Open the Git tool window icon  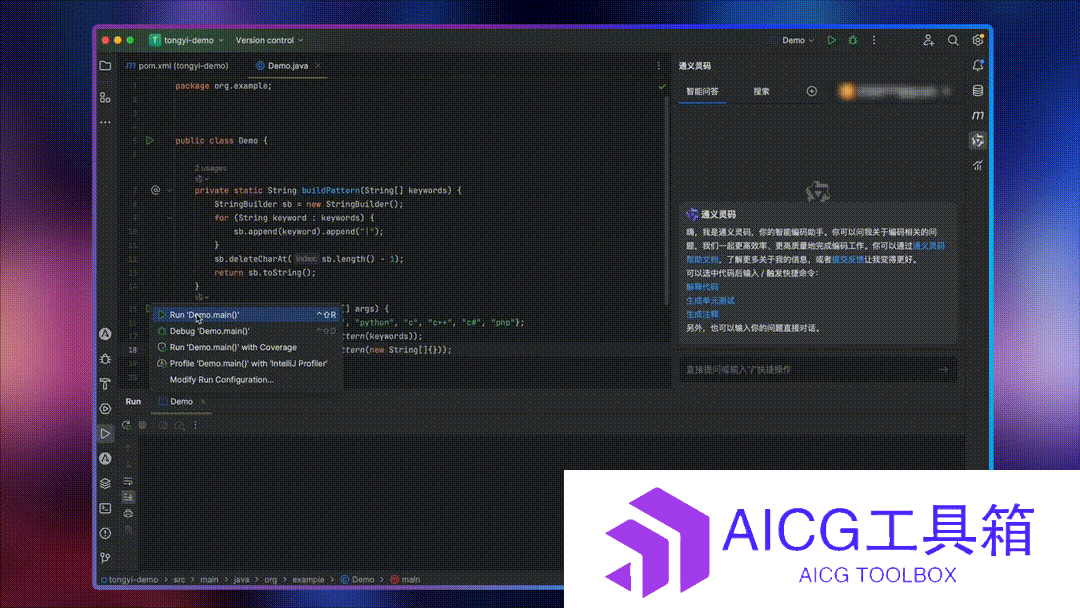pos(105,558)
